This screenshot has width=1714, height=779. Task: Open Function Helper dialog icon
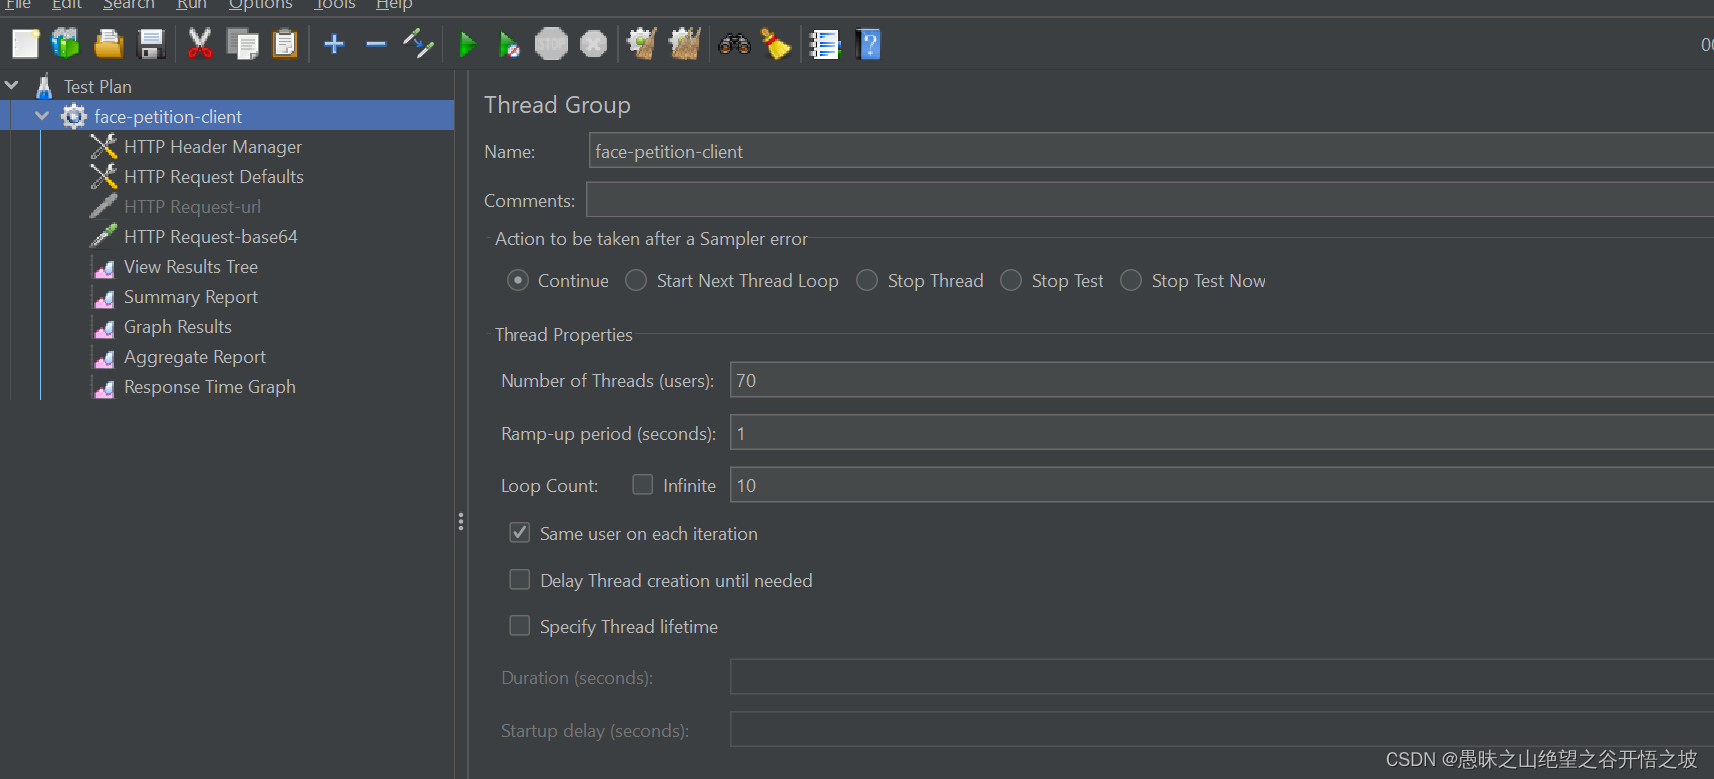click(x=825, y=44)
